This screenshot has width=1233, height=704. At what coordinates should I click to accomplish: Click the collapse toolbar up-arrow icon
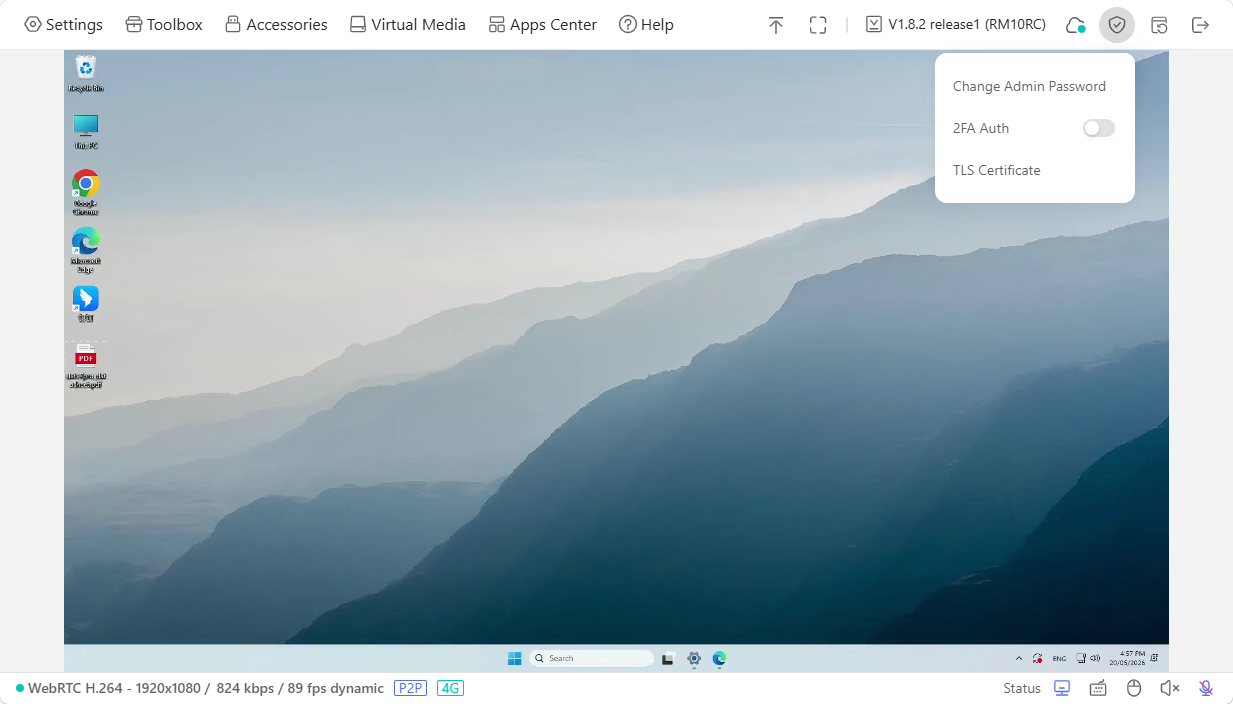pos(776,25)
